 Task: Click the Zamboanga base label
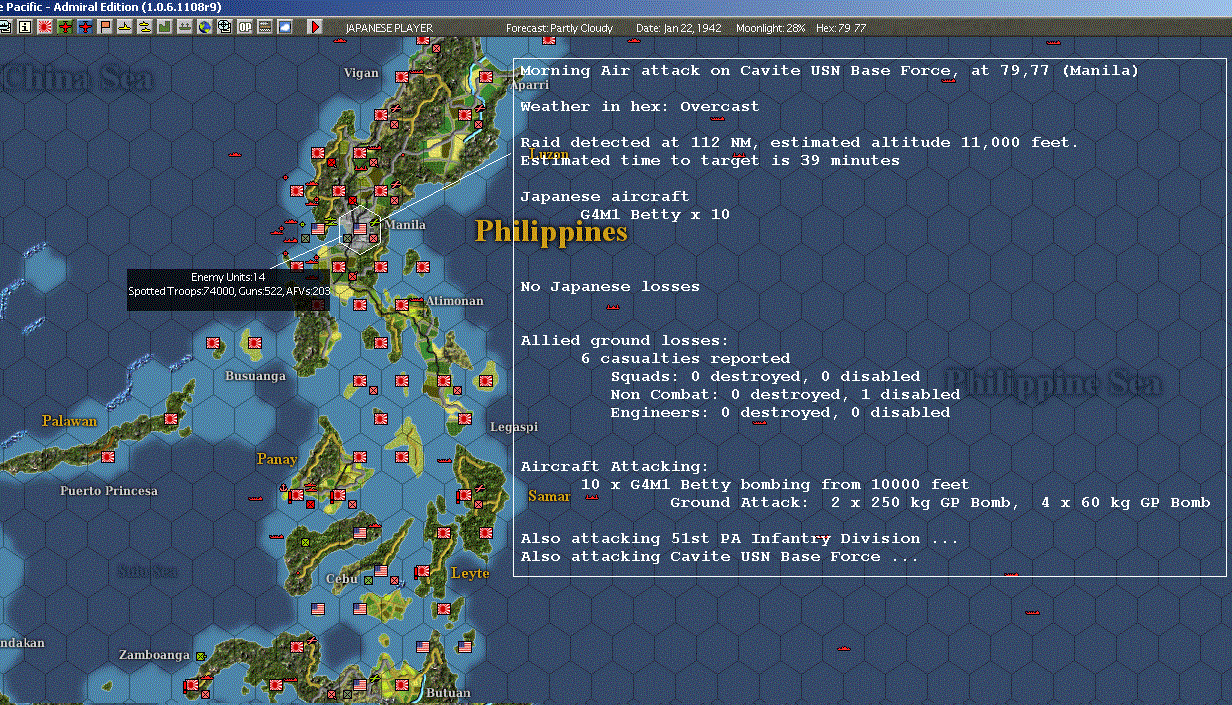pos(155,655)
